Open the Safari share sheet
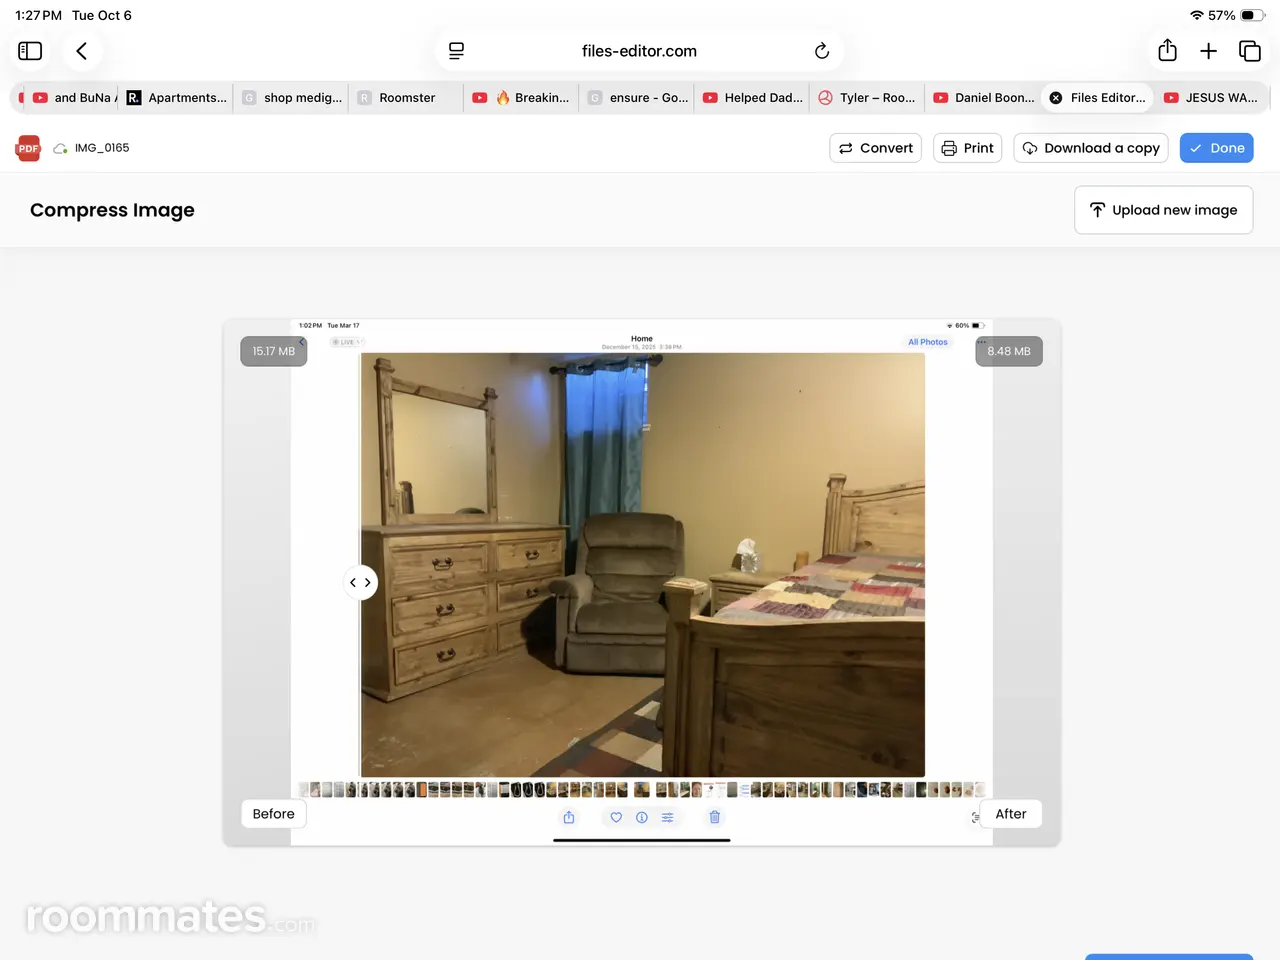 tap(1167, 50)
